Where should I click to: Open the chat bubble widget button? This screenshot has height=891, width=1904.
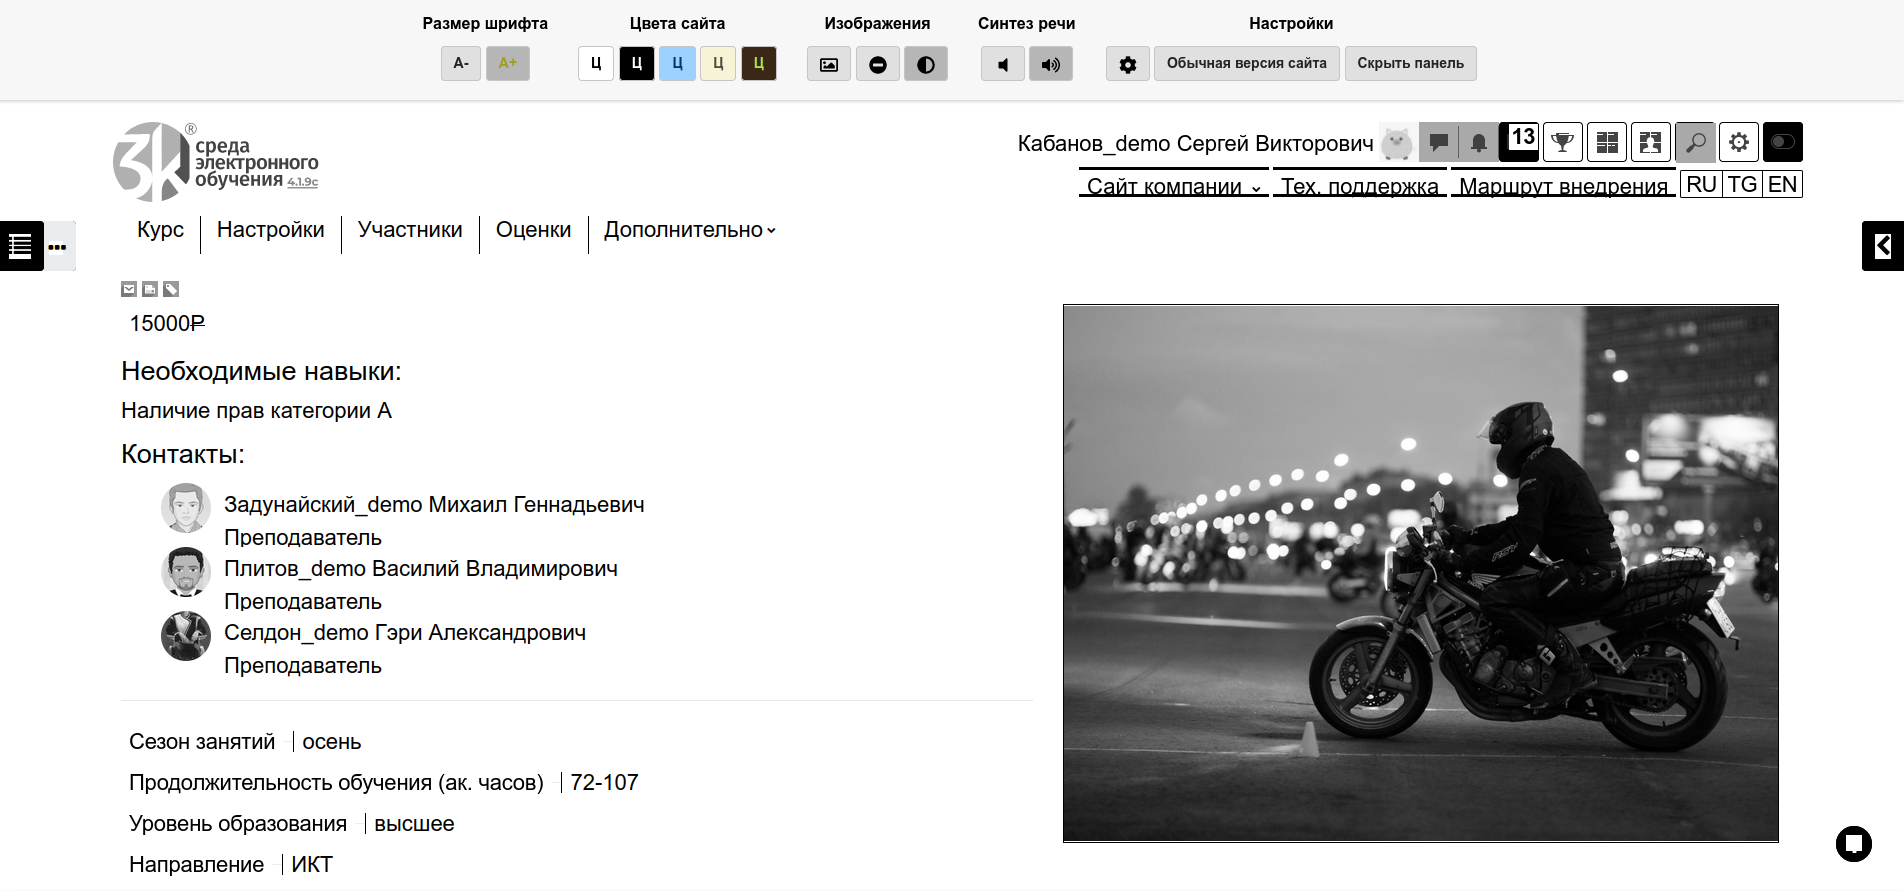coord(1854,843)
